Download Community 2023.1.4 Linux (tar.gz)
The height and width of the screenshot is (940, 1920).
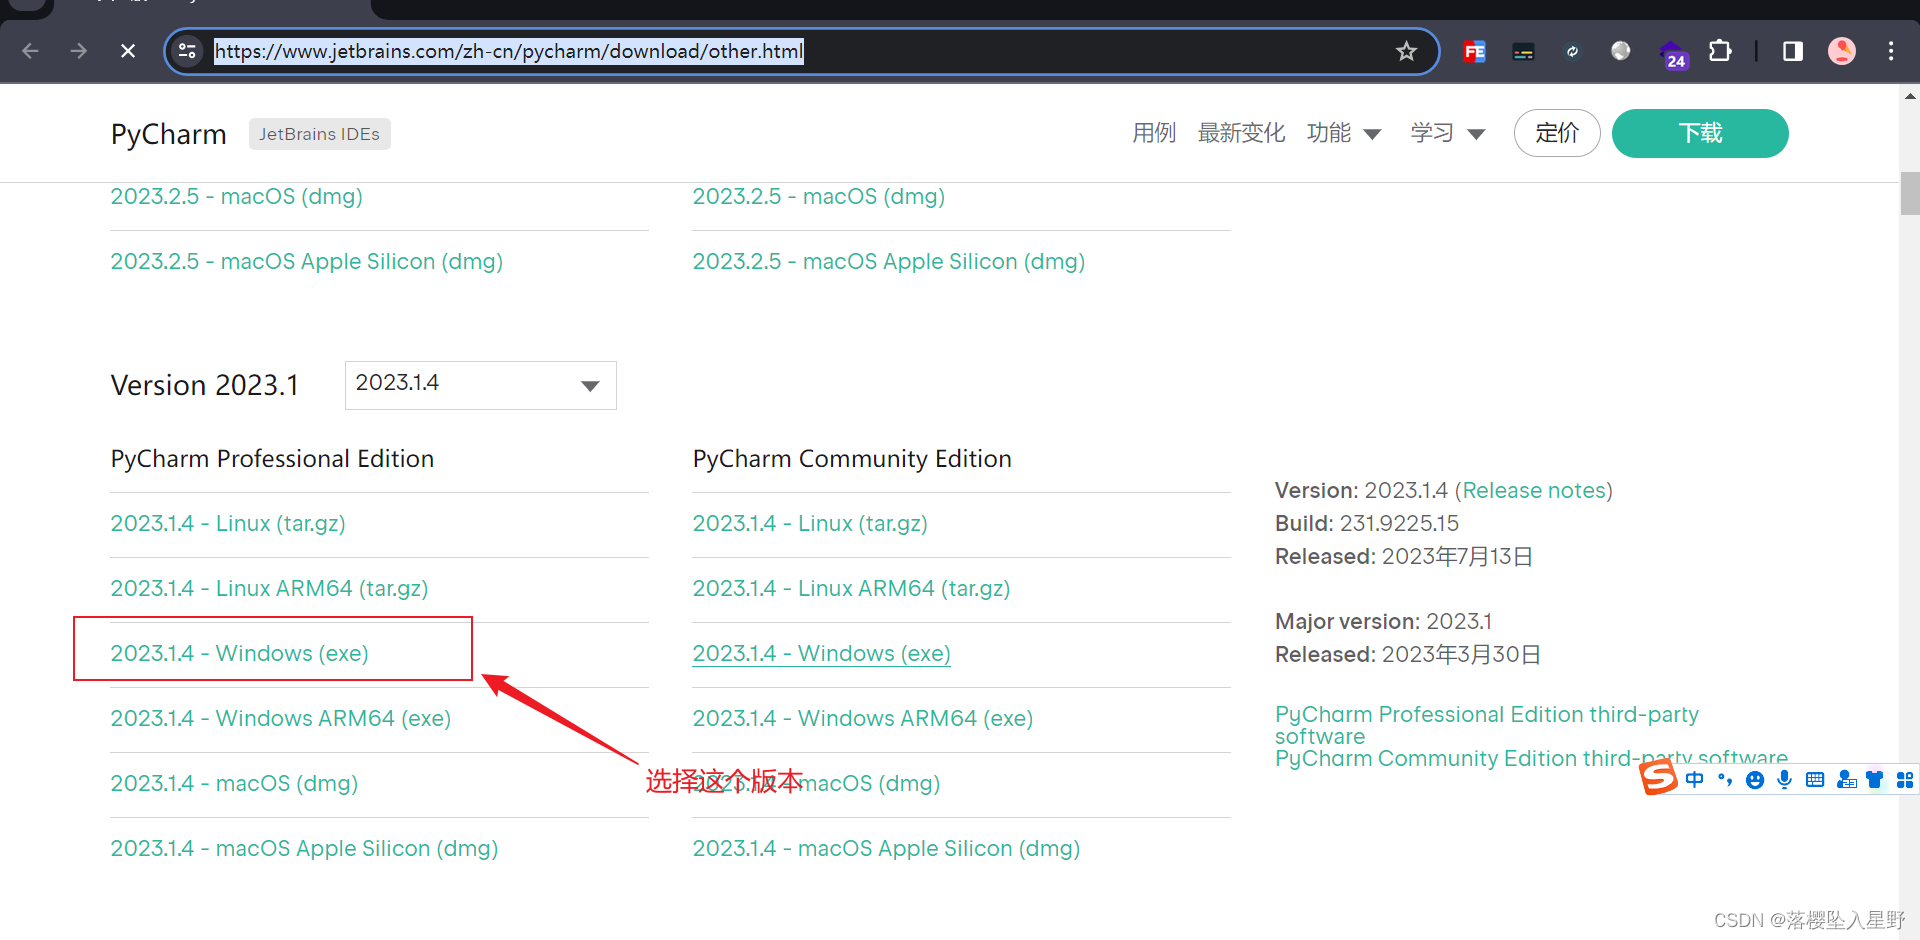[810, 524]
